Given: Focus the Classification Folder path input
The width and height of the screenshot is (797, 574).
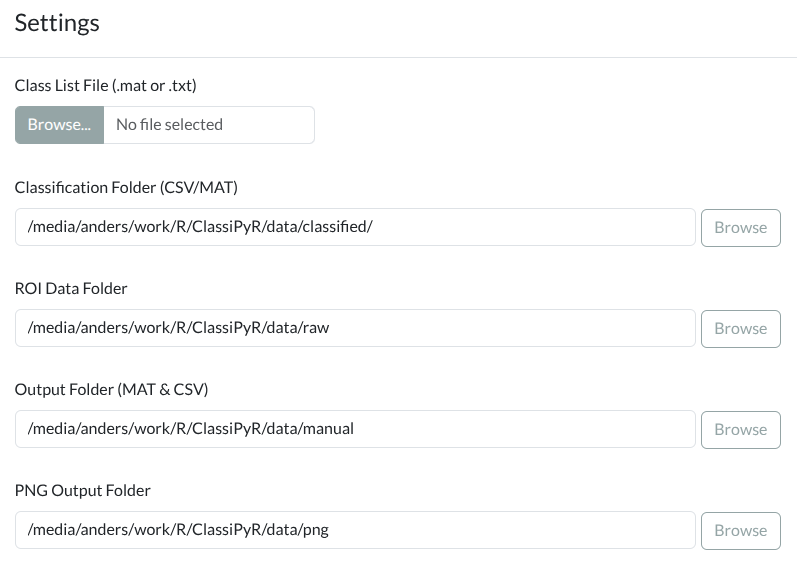Looking at the screenshot, I should tap(355, 227).
